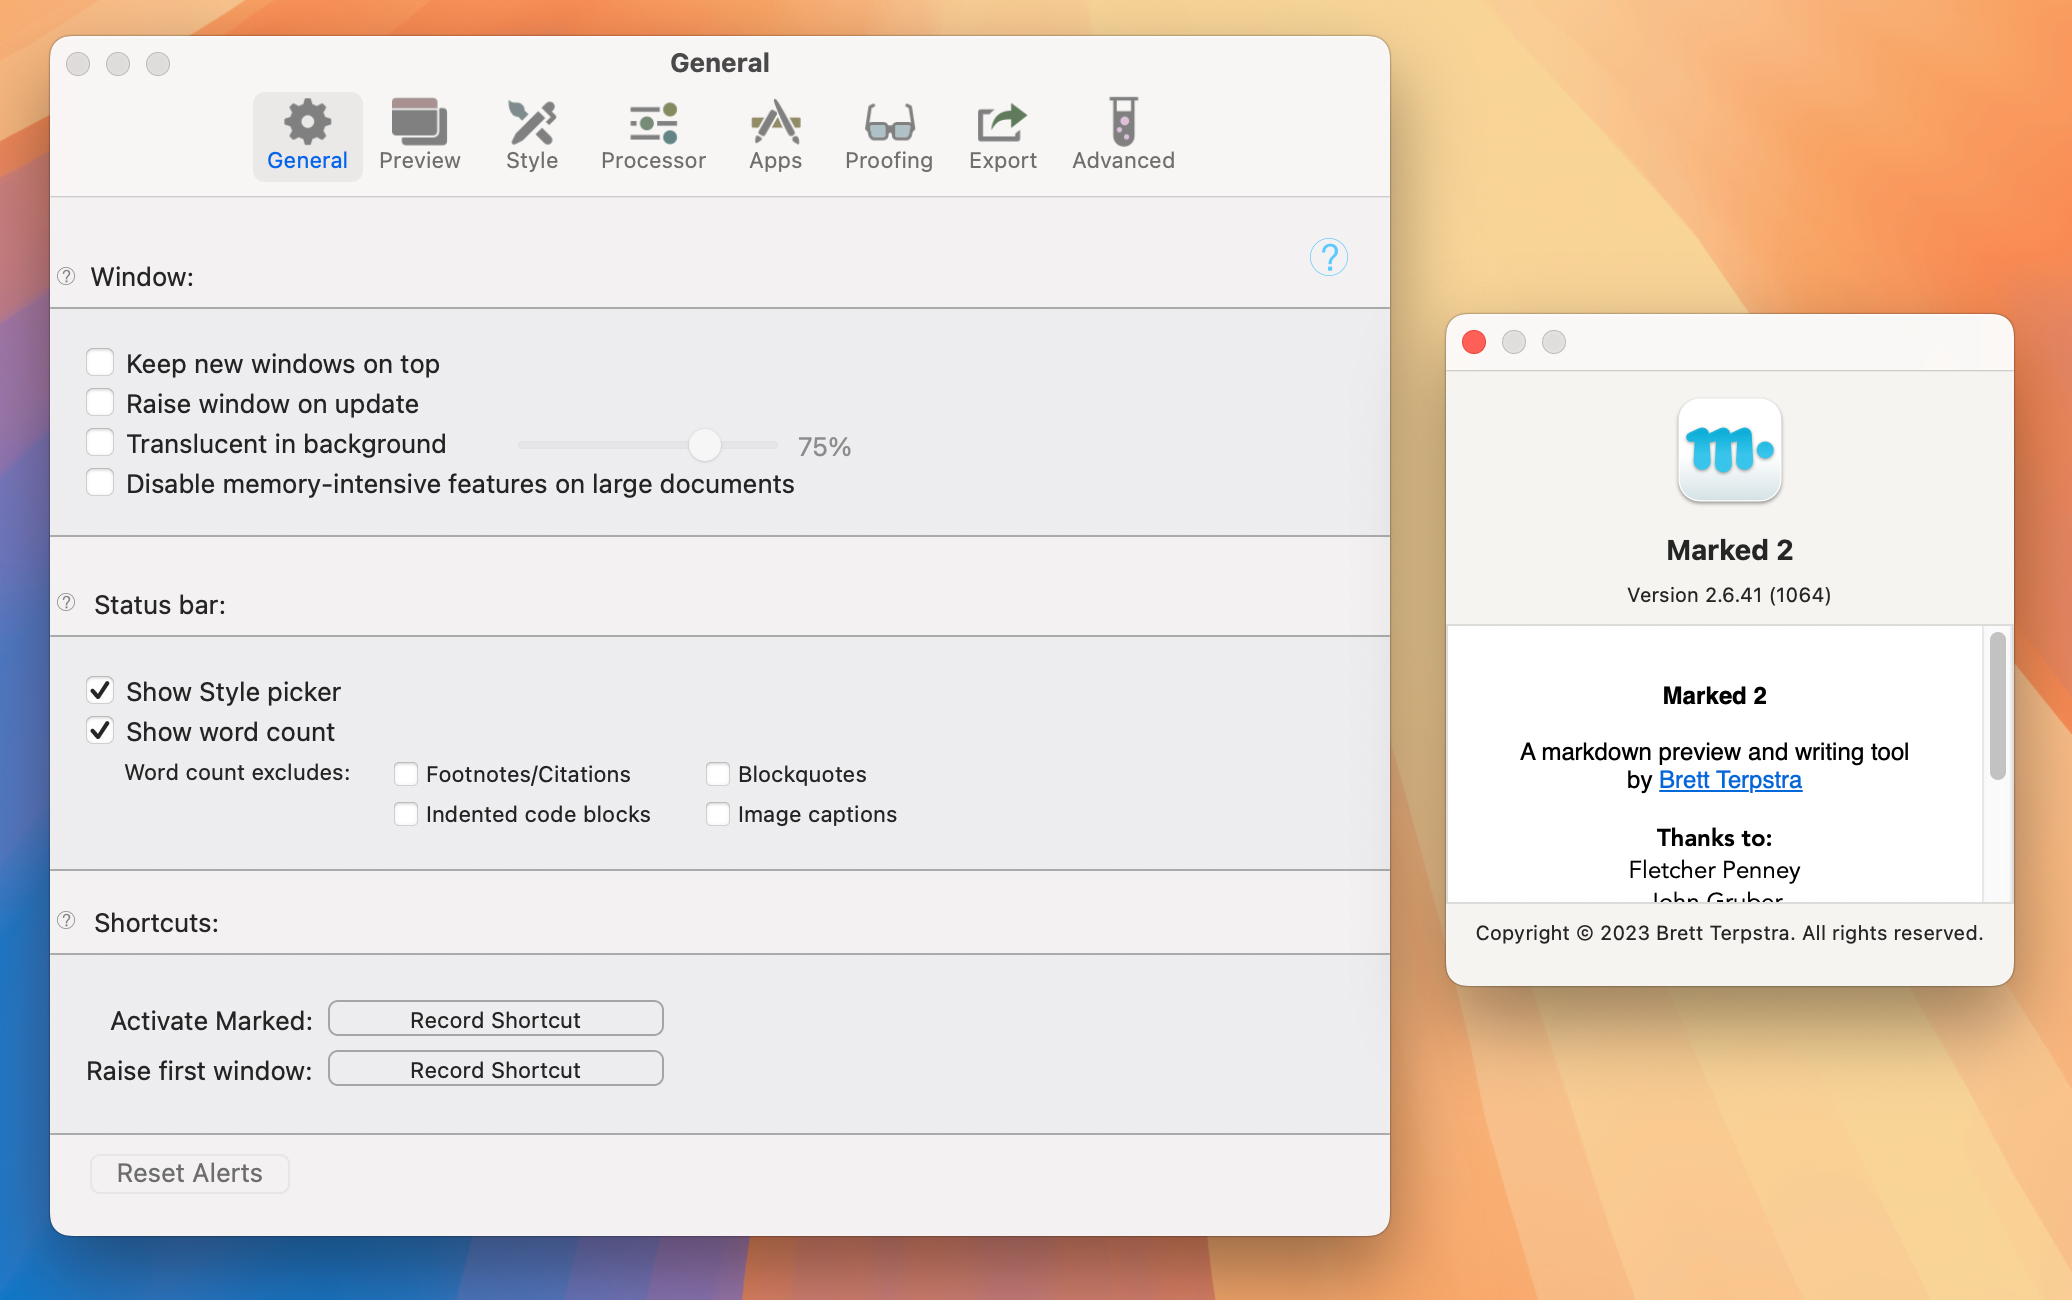Click the help question mark icon
Screen dimensions: 2072x1300
coord(1329,256)
